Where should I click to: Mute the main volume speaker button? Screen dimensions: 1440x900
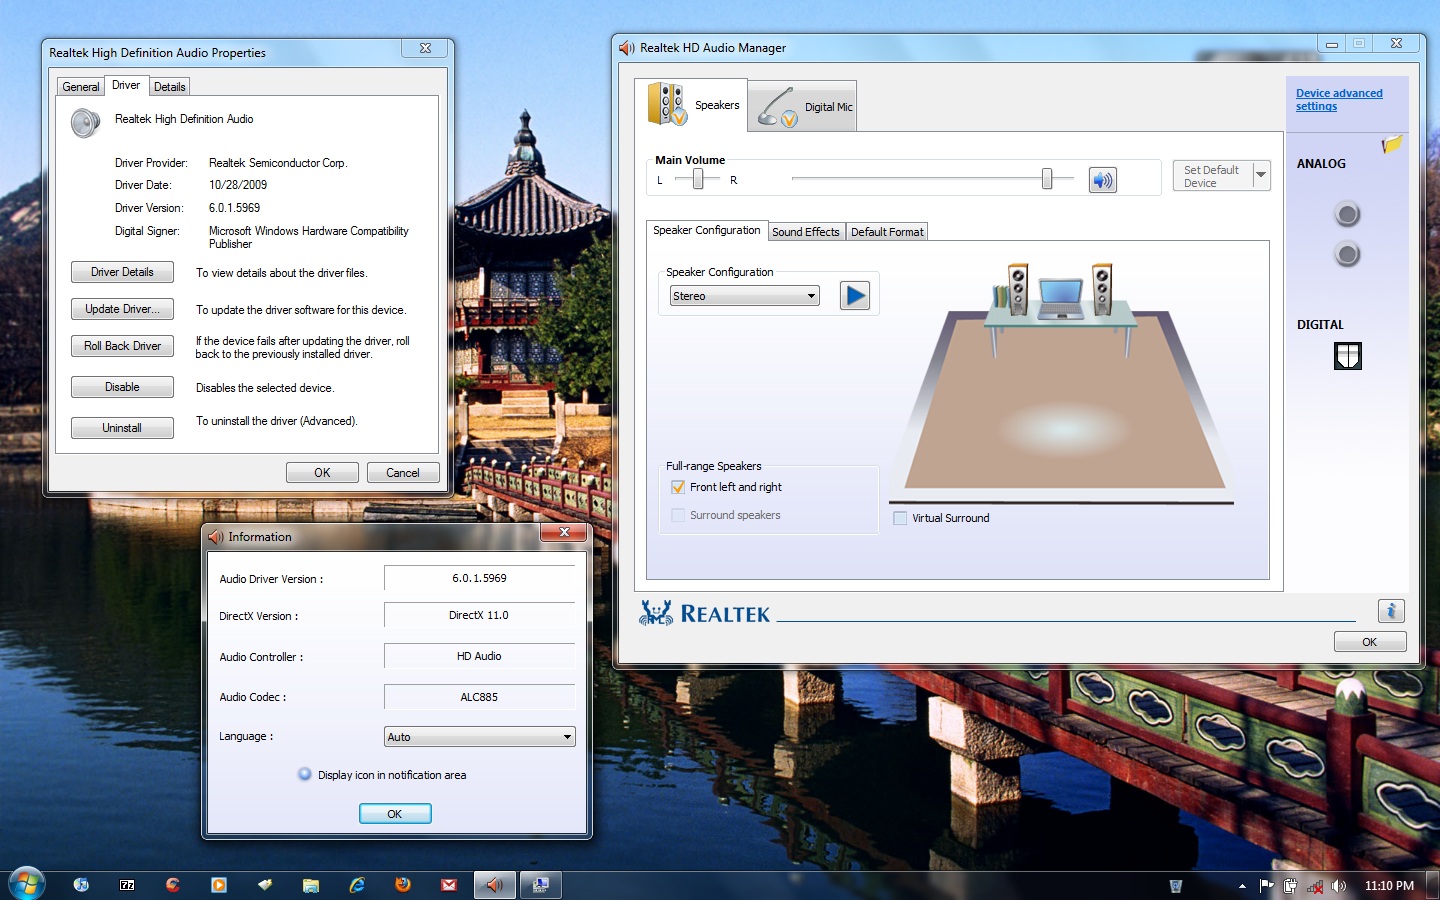(x=1102, y=180)
